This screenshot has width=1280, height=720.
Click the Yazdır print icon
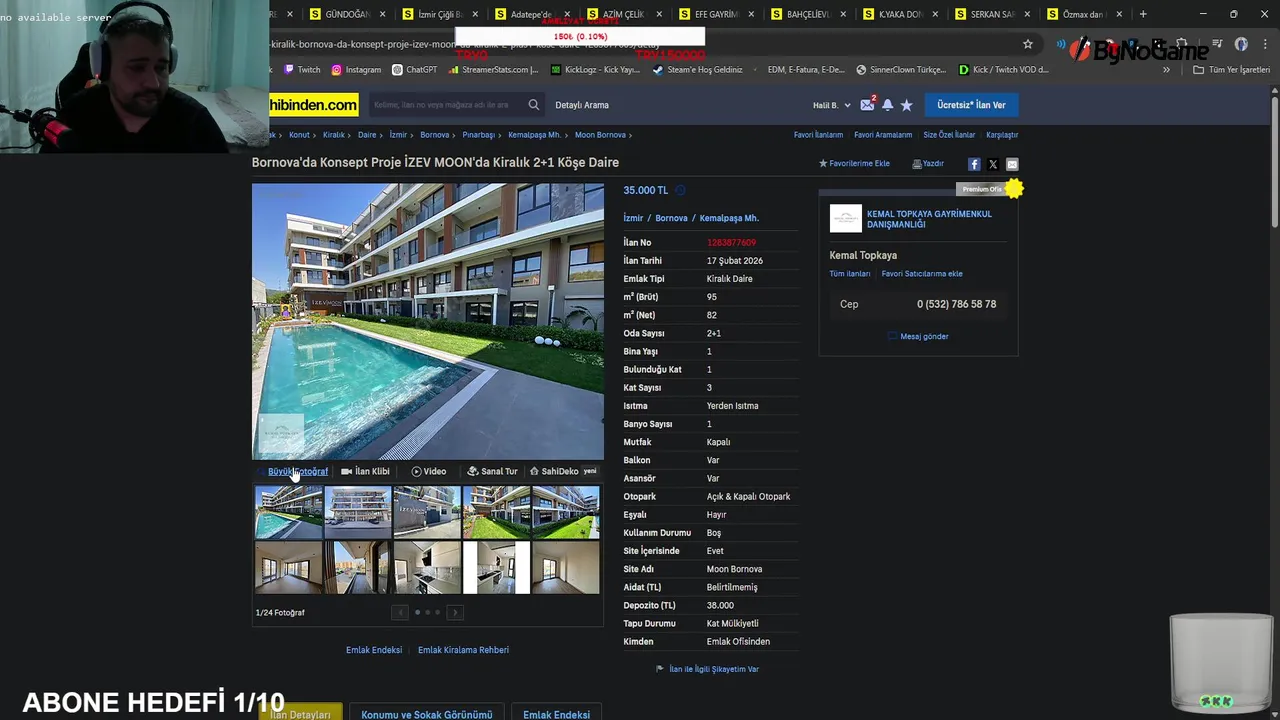928,164
